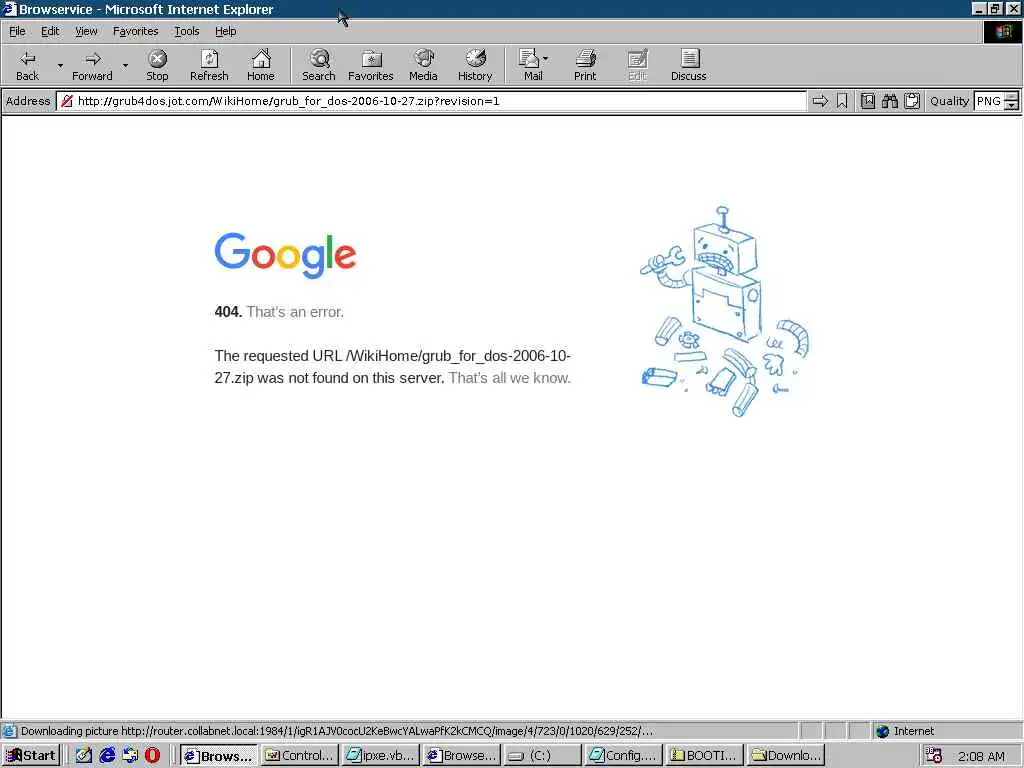Switch to the (C:) drive taskbar window
This screenshot has height=768, width=1024.
click(542, 756)
